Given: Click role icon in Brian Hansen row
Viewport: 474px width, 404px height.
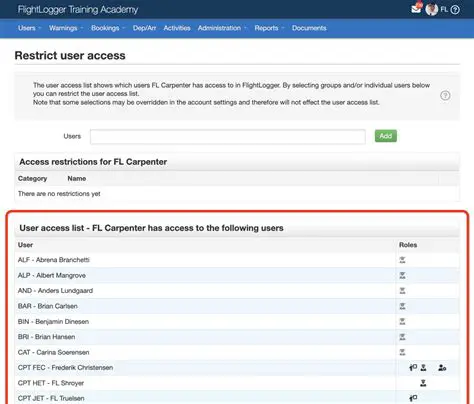Looking at the screenshot, I should click(402, 337).
